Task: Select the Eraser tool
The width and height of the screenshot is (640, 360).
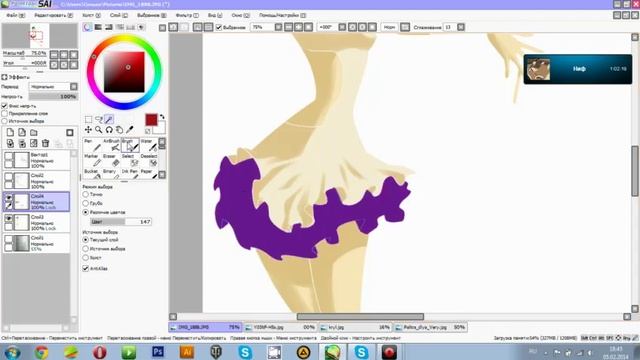Action: click(x=111, y=160)
